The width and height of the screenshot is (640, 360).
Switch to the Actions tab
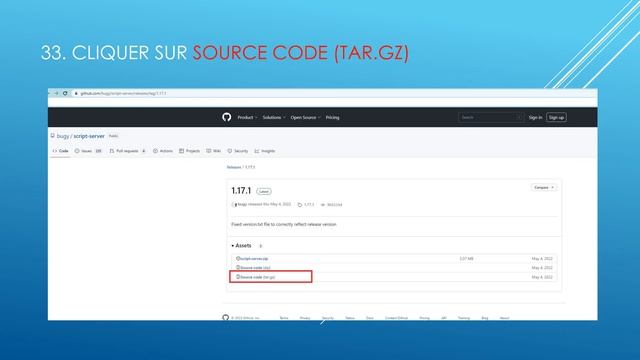(x=163, y=151)
